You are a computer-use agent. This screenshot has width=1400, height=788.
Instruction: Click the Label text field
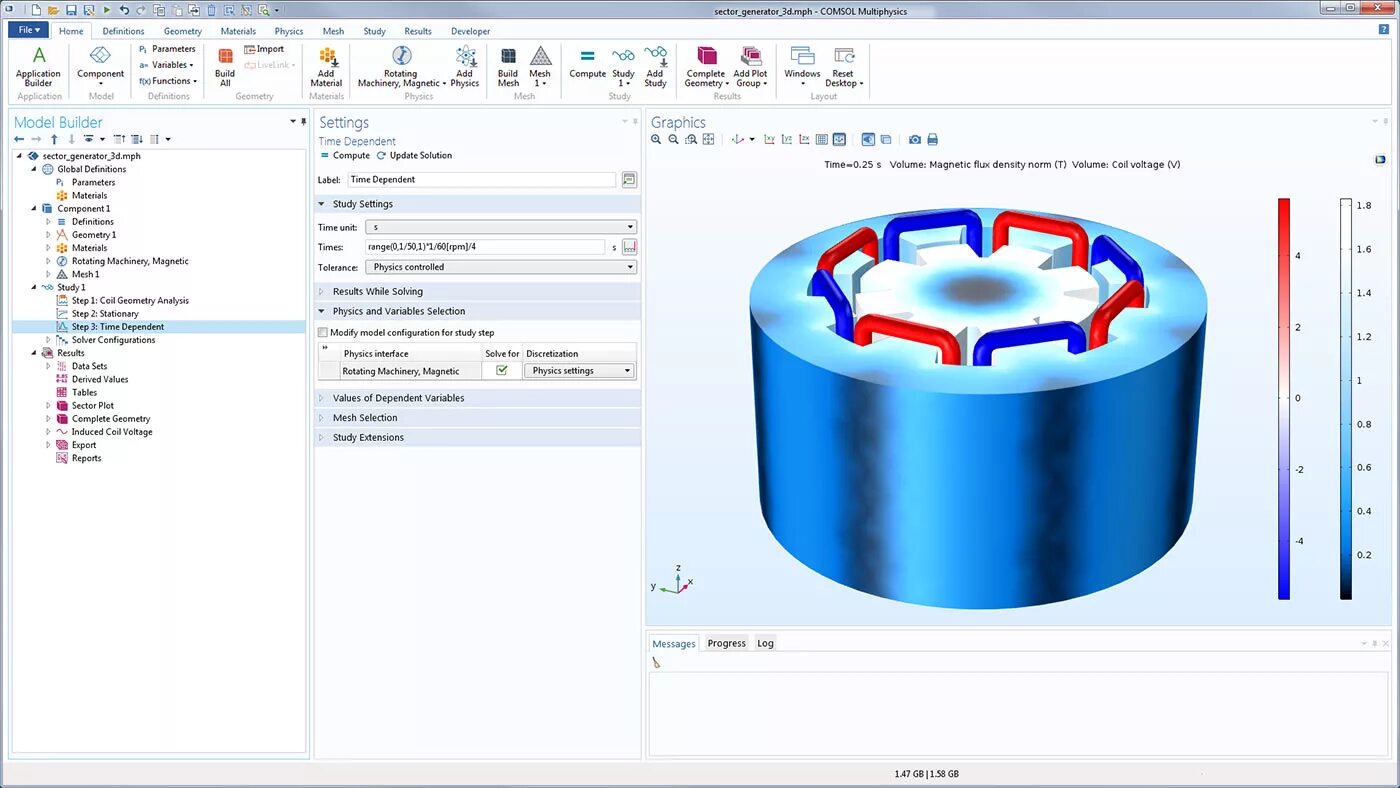tap(482, 180)
